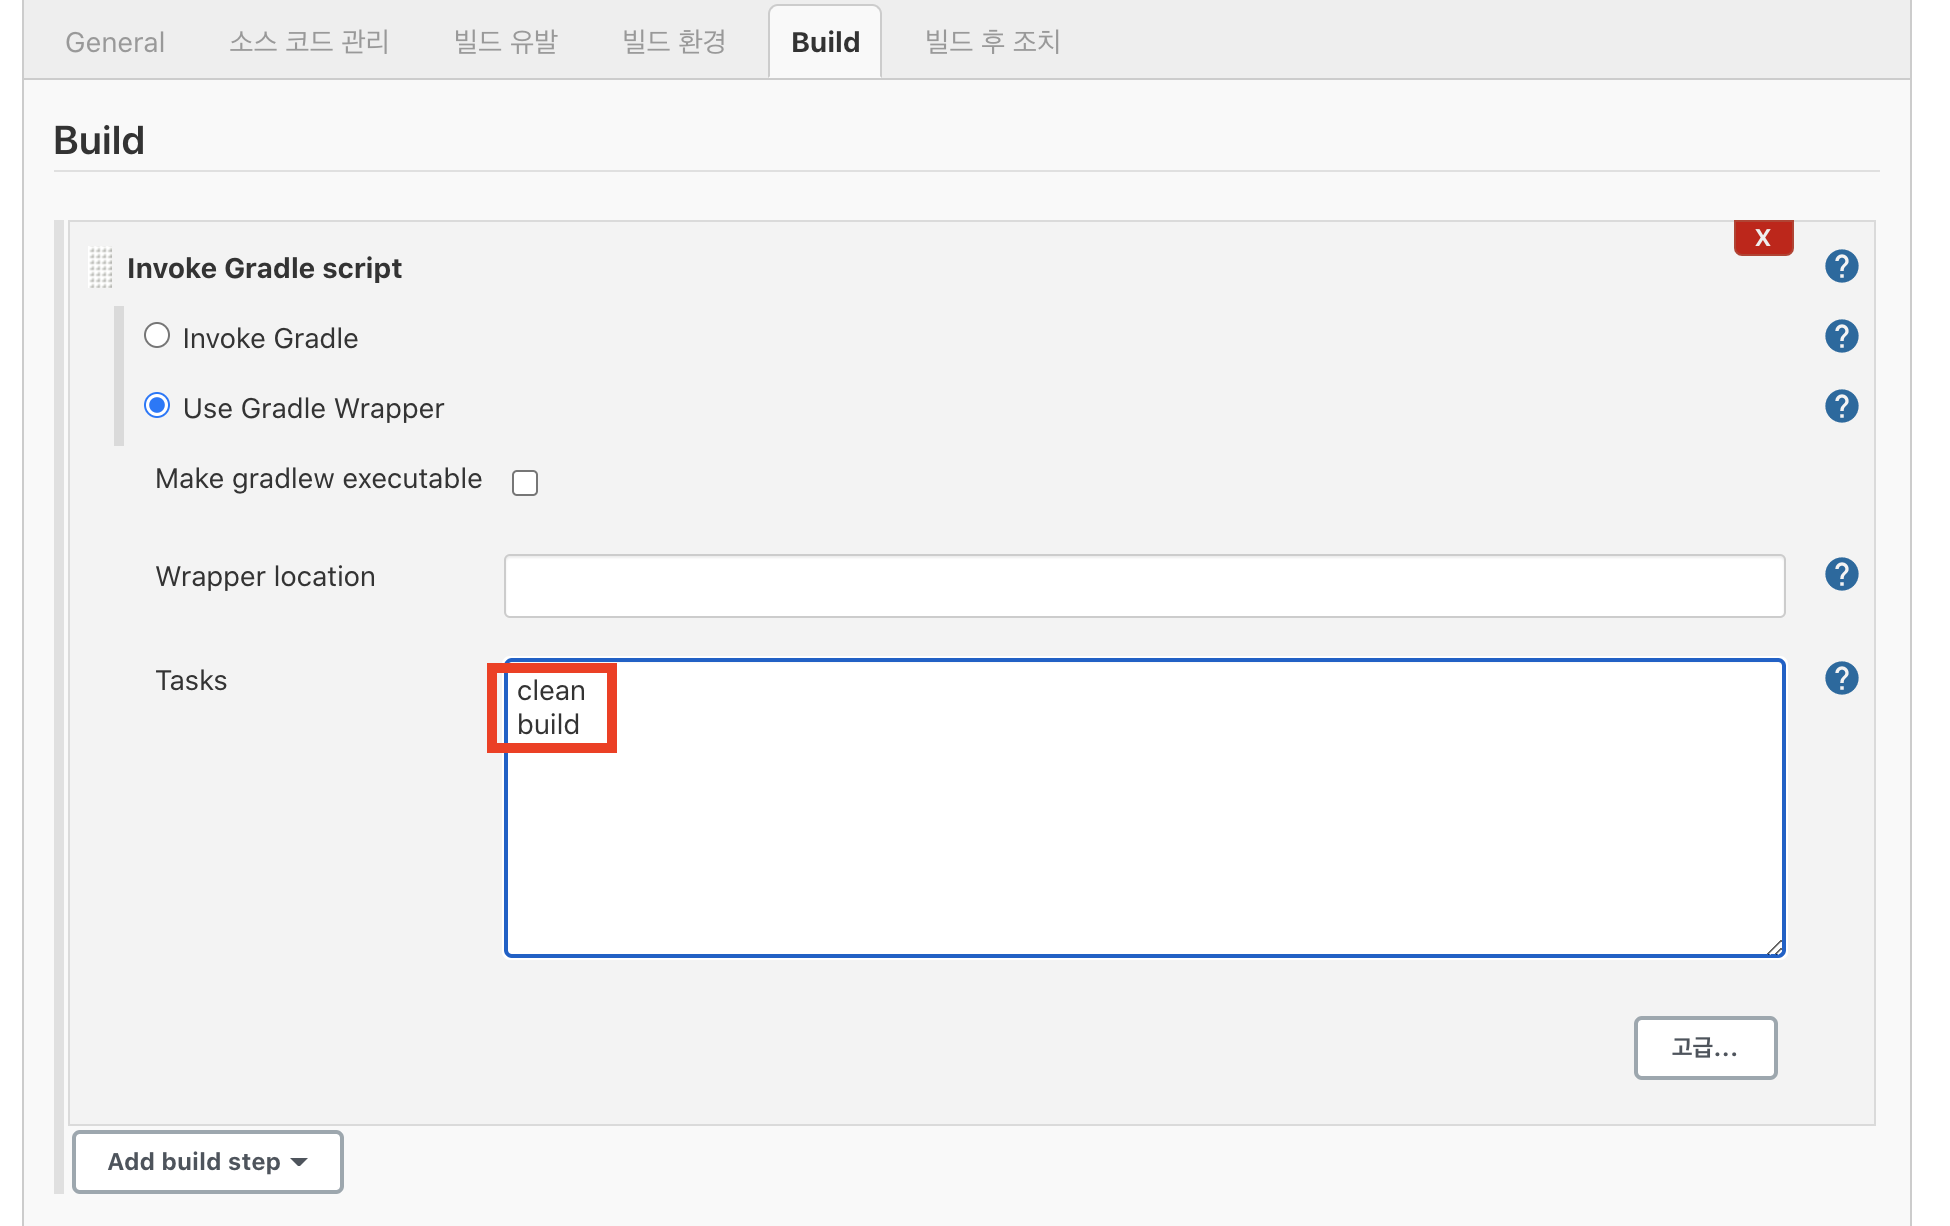Click help icon beside Invoke Gradle option
This screenshot has width=1950, height=1226.
(x=1841, y=336)
